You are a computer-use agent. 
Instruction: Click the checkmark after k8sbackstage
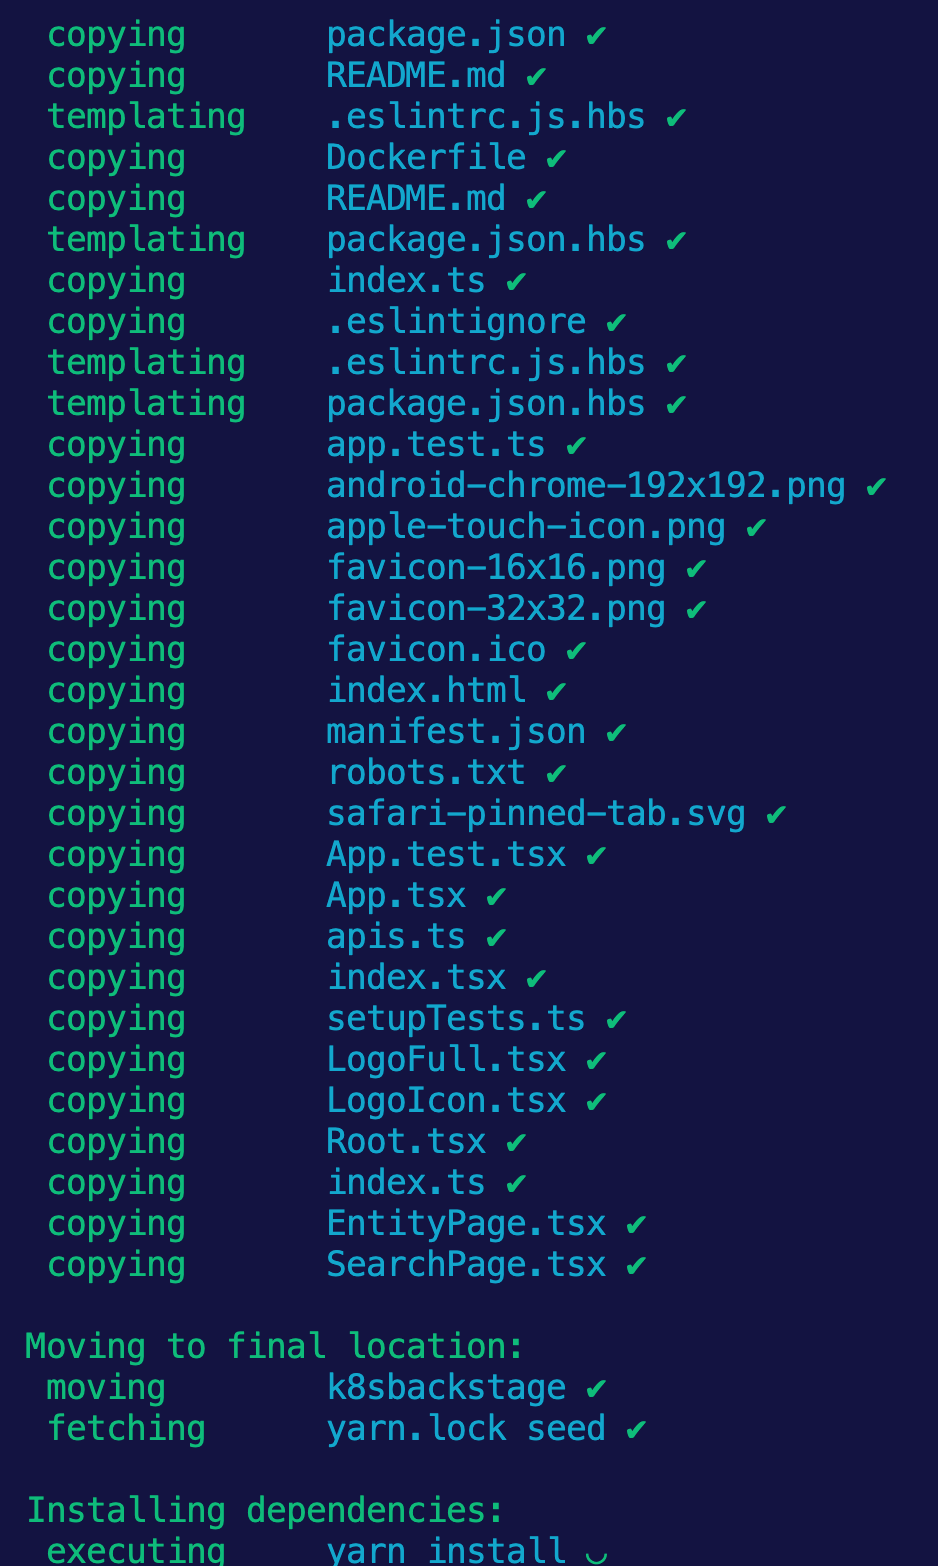click(x=596, y=1389)
